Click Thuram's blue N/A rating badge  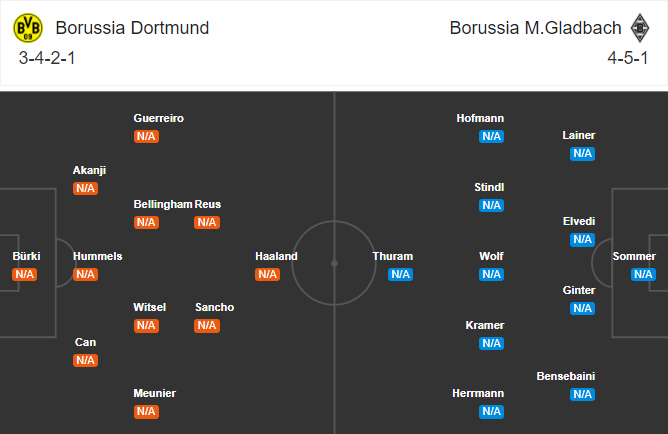point(400,274)
